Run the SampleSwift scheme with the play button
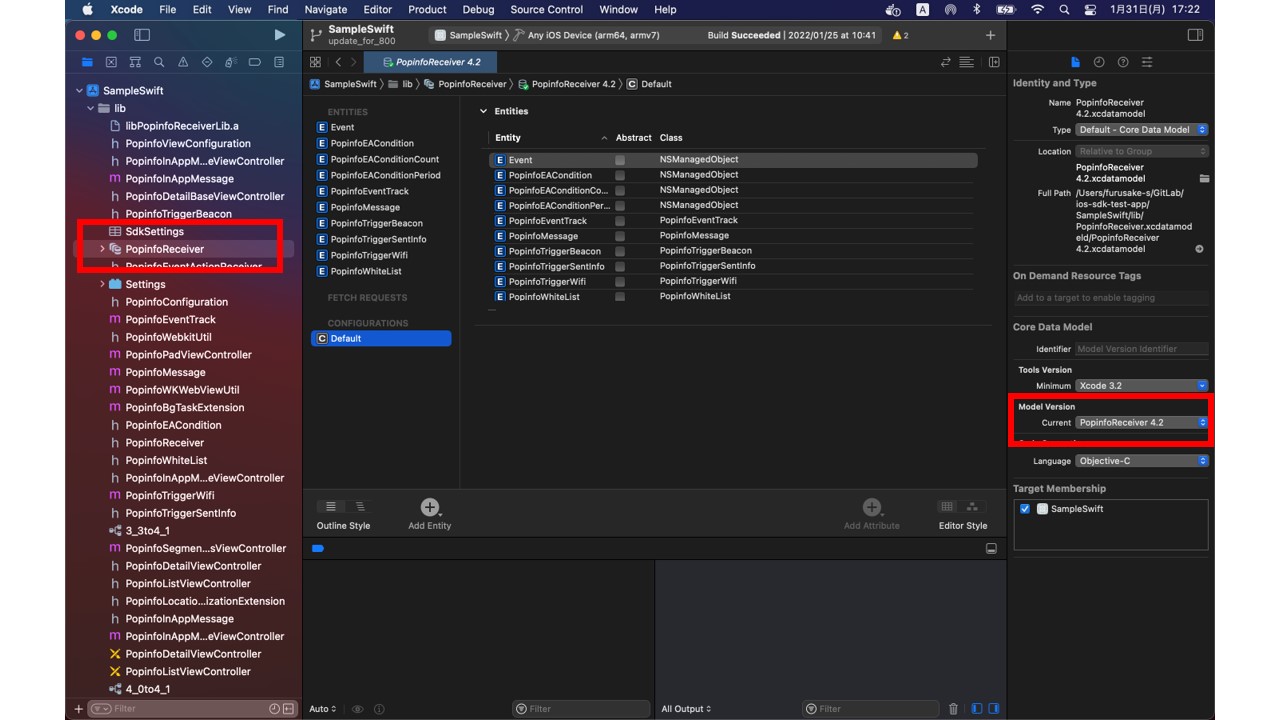 (279, 34)
